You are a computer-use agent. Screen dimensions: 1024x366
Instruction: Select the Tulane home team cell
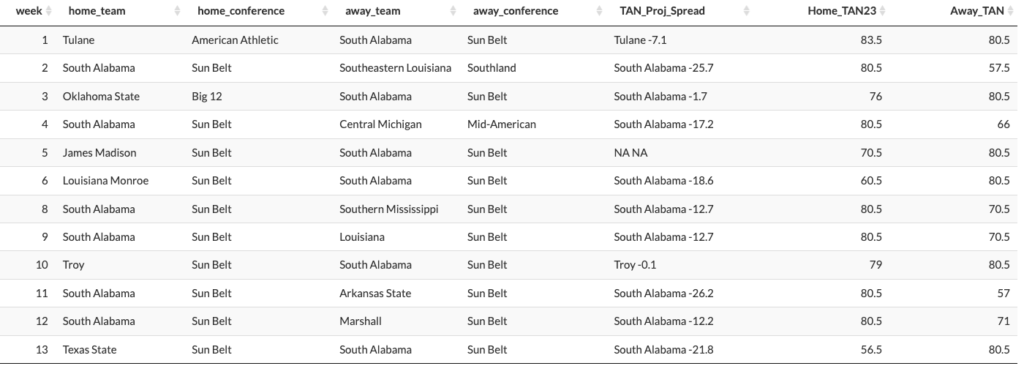click(x=78, y=40)
